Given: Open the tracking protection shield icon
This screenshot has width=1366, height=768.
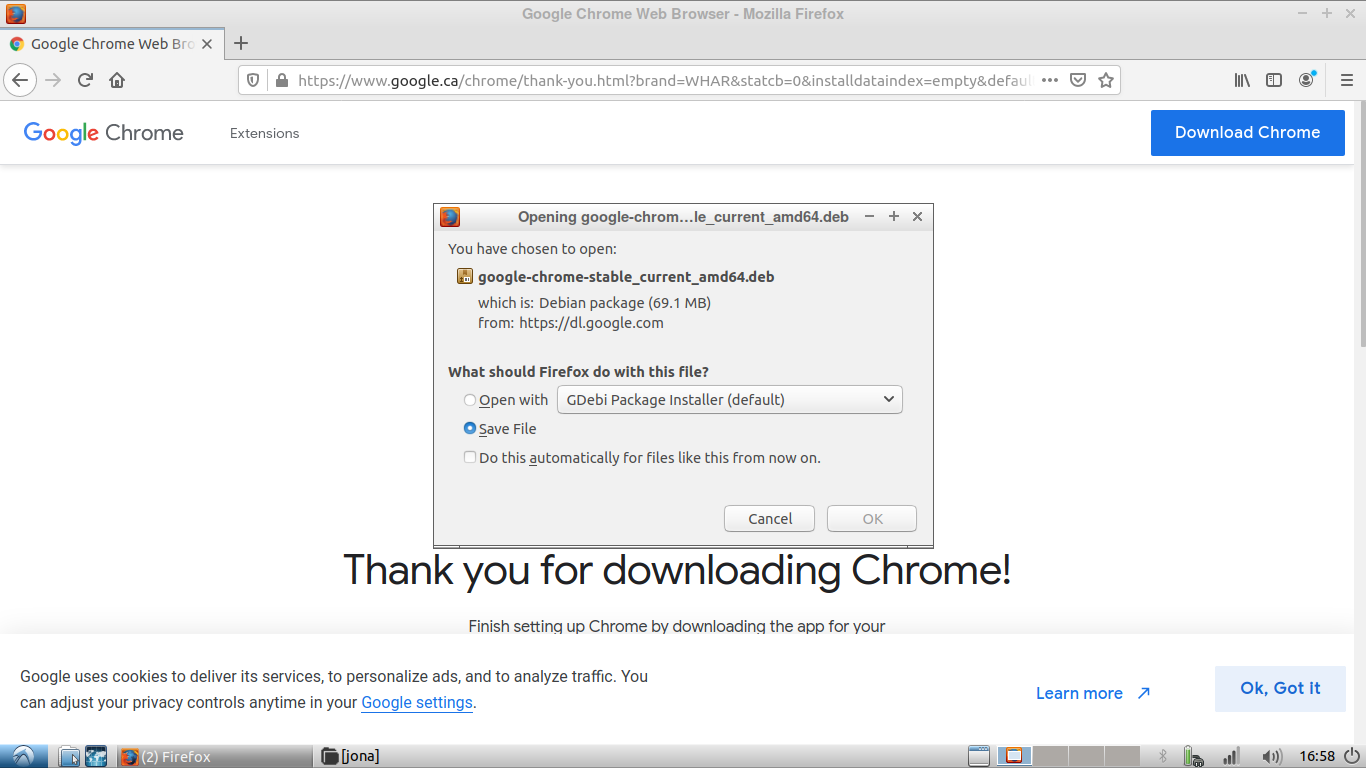Looking at the screenshot, I should (x=253, y=80).
